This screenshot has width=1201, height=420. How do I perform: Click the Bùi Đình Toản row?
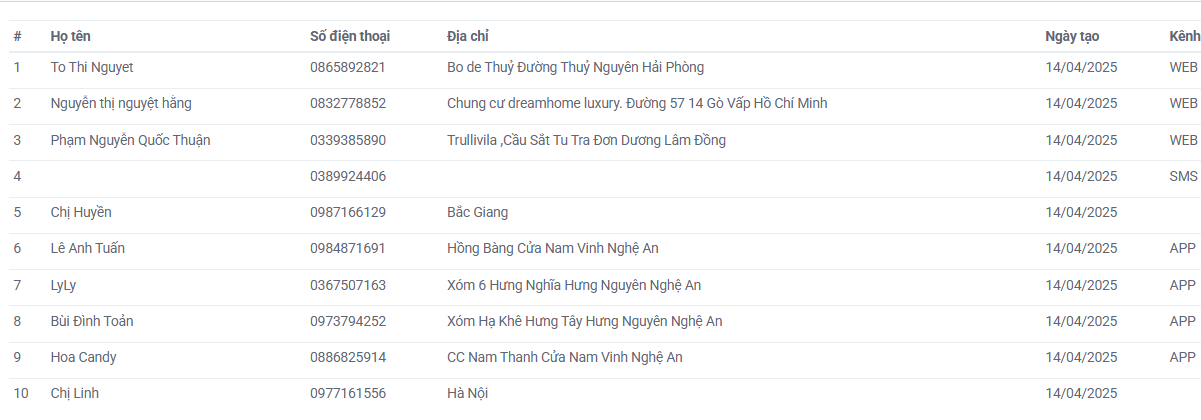pos(605,321)
